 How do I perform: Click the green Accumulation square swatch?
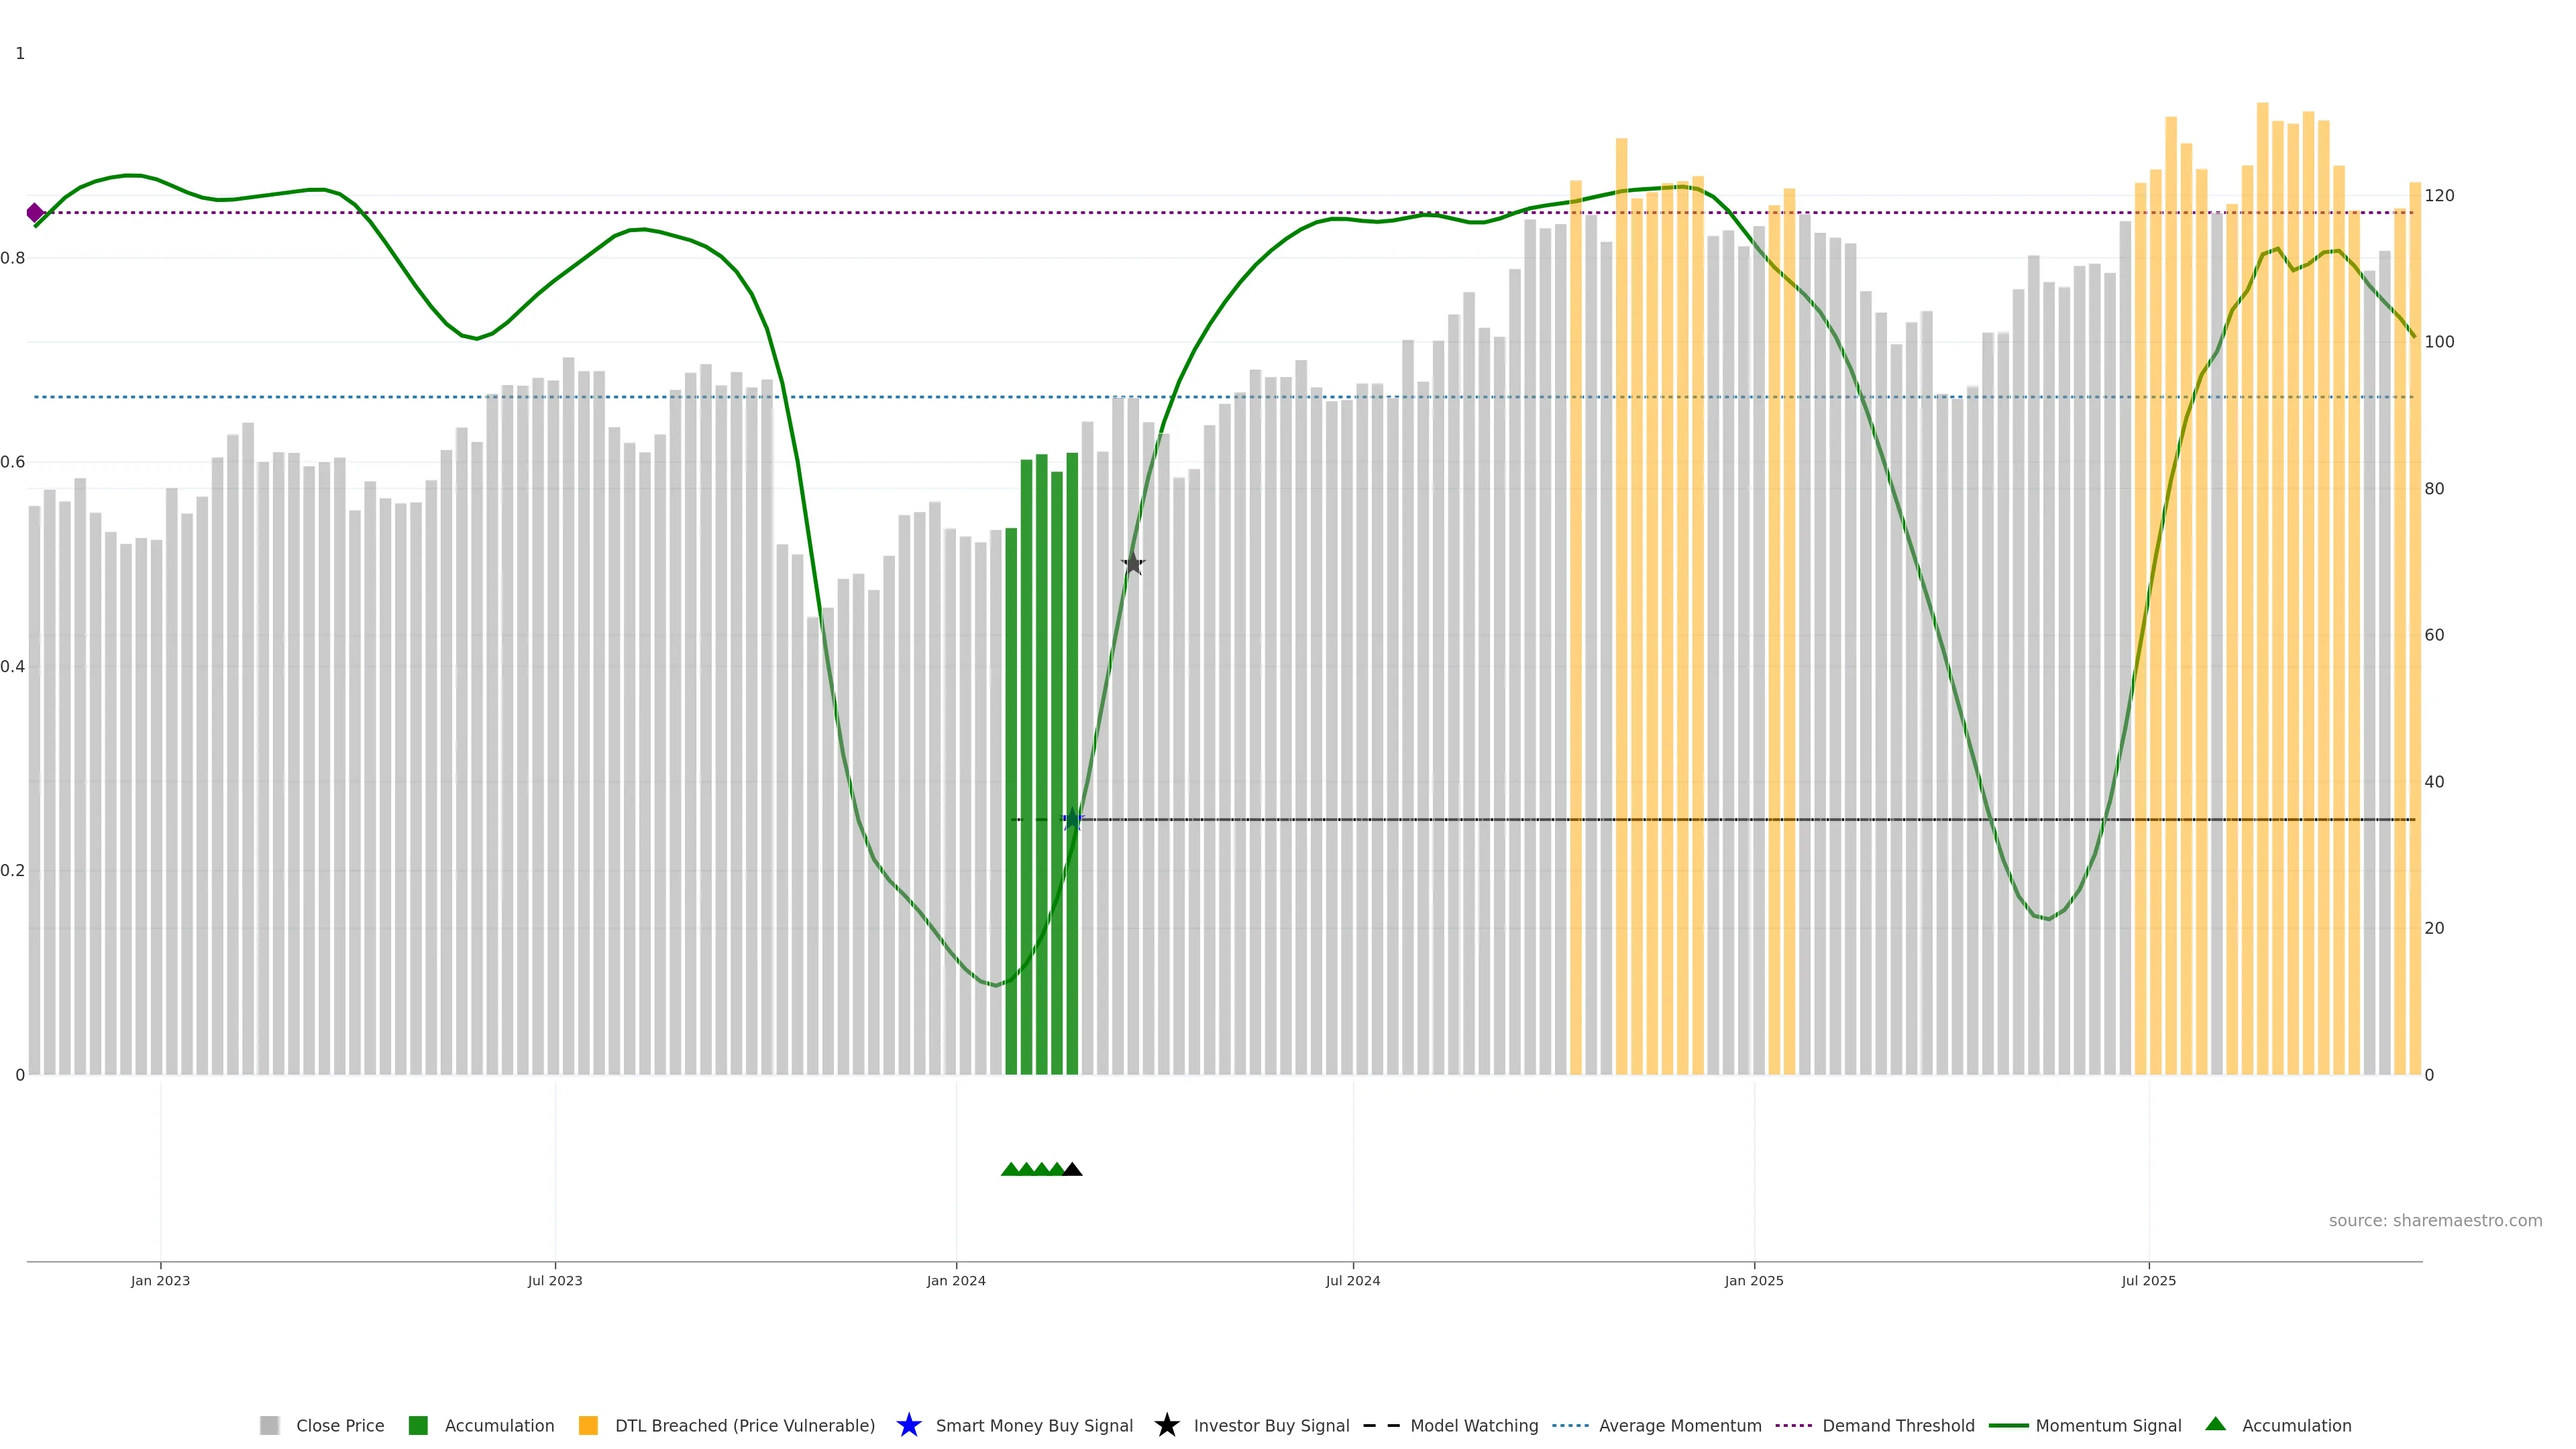tap(418, 1426)
